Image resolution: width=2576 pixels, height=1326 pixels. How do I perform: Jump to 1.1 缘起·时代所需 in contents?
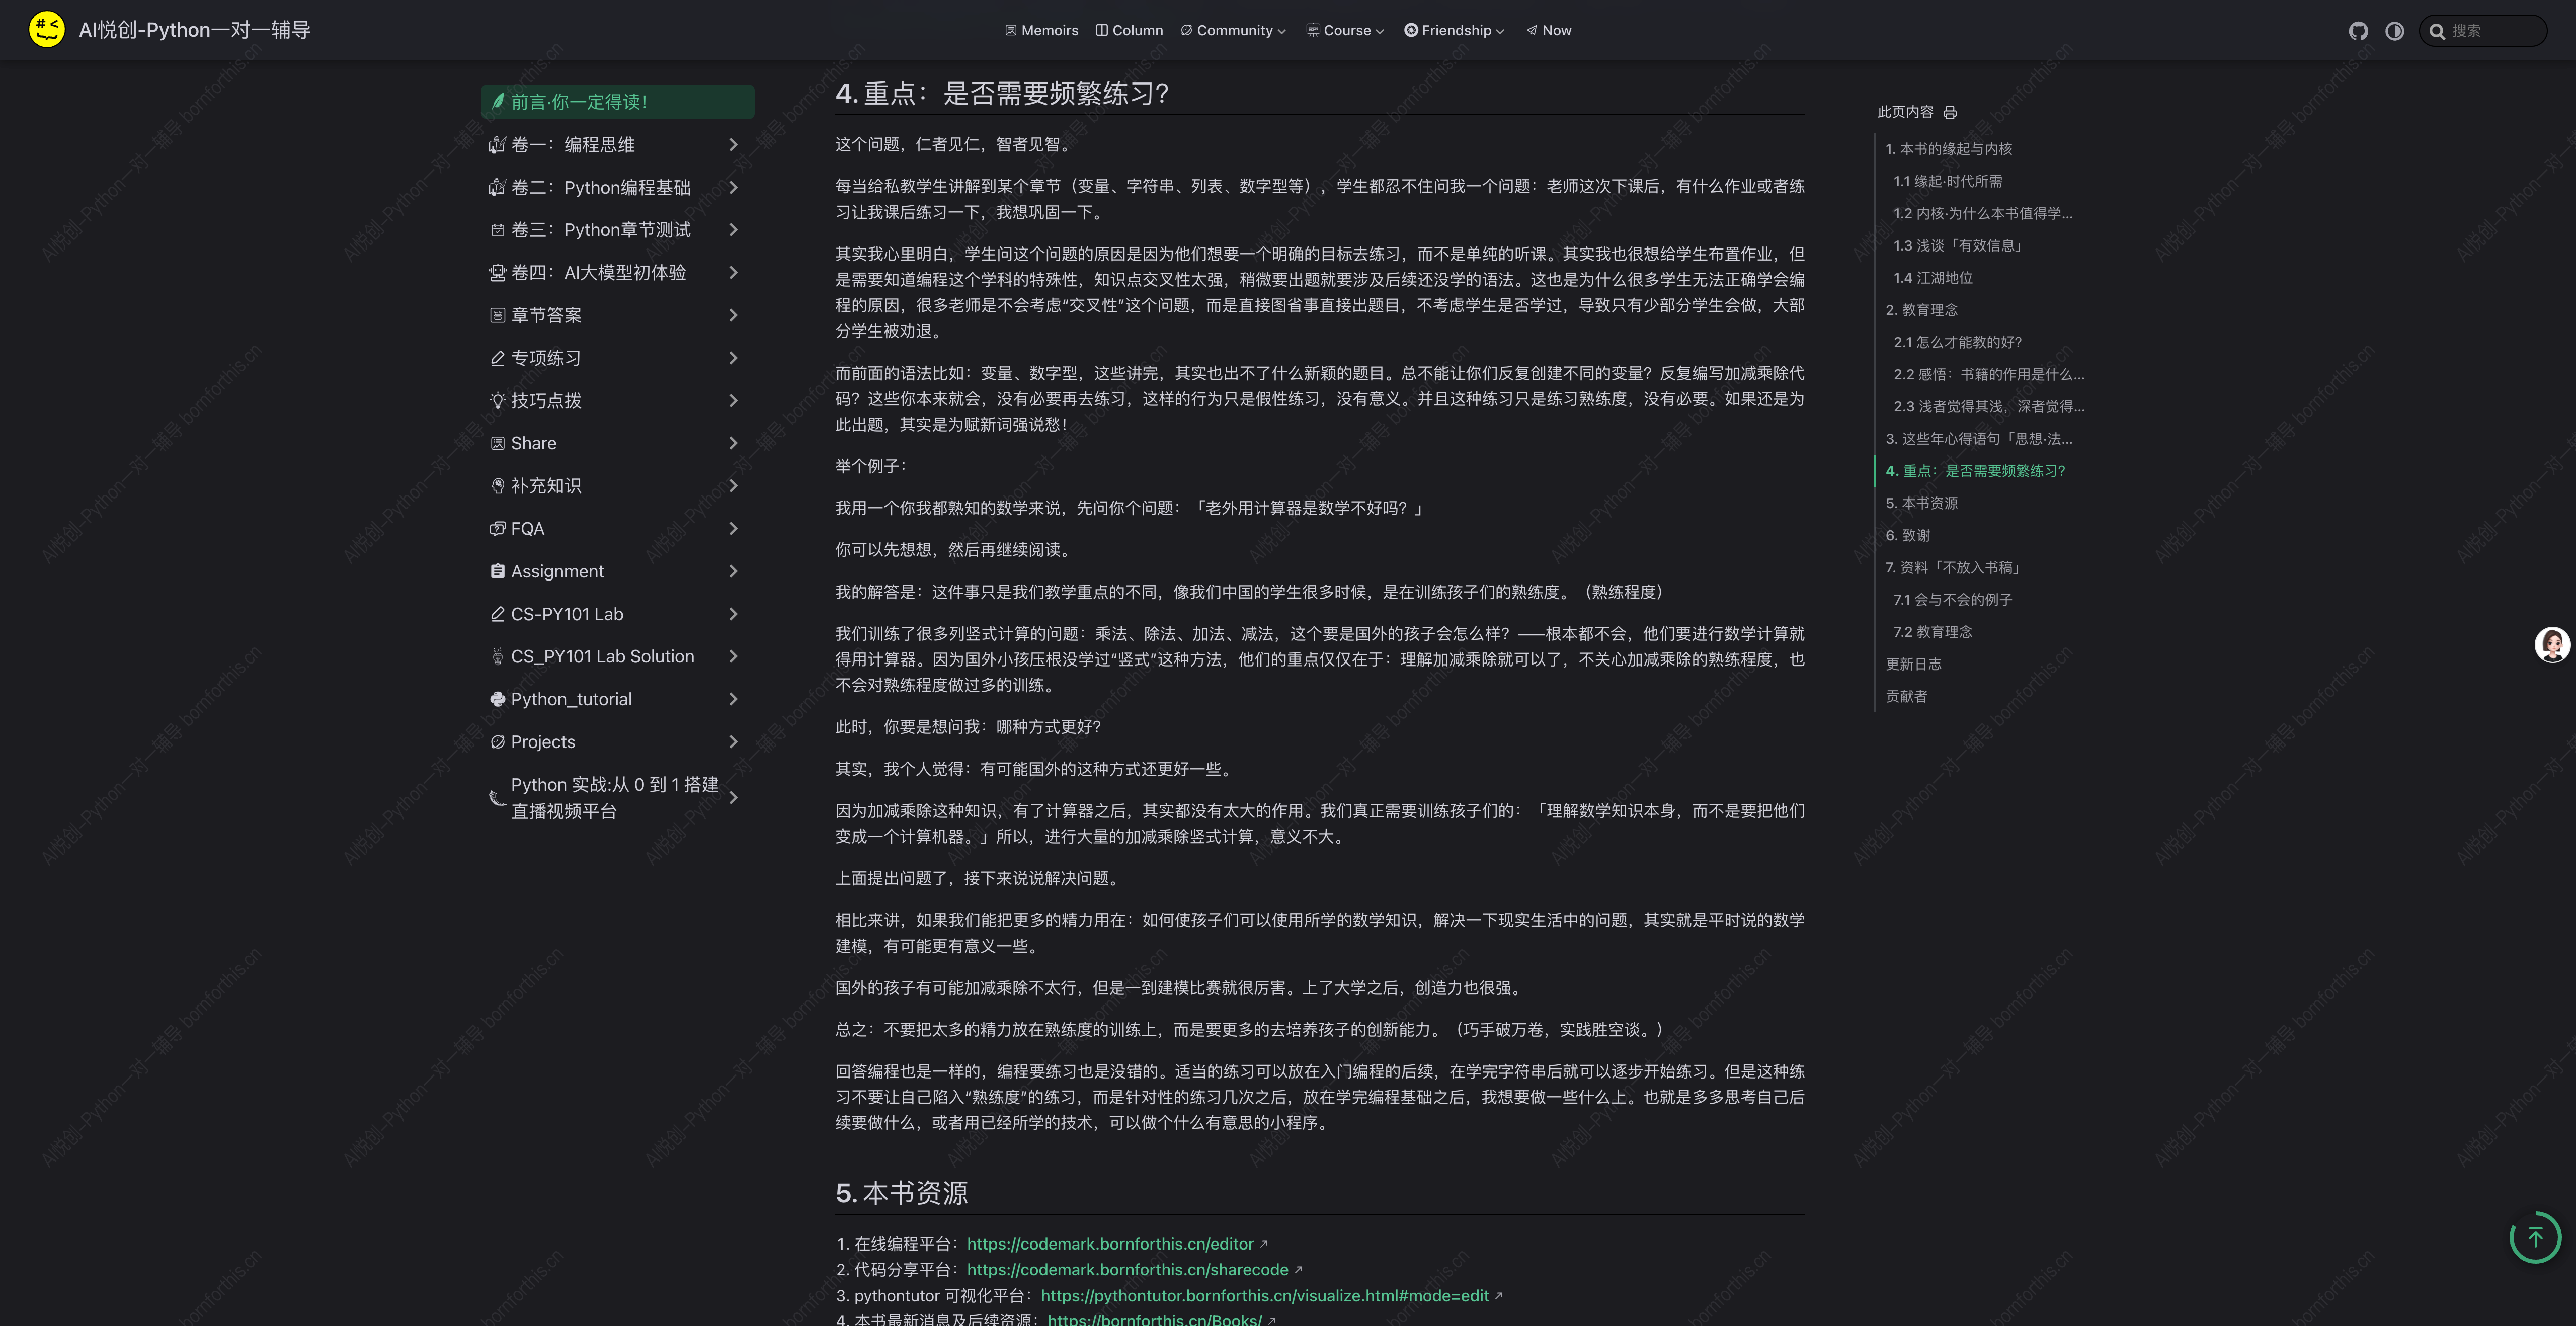1947,181
